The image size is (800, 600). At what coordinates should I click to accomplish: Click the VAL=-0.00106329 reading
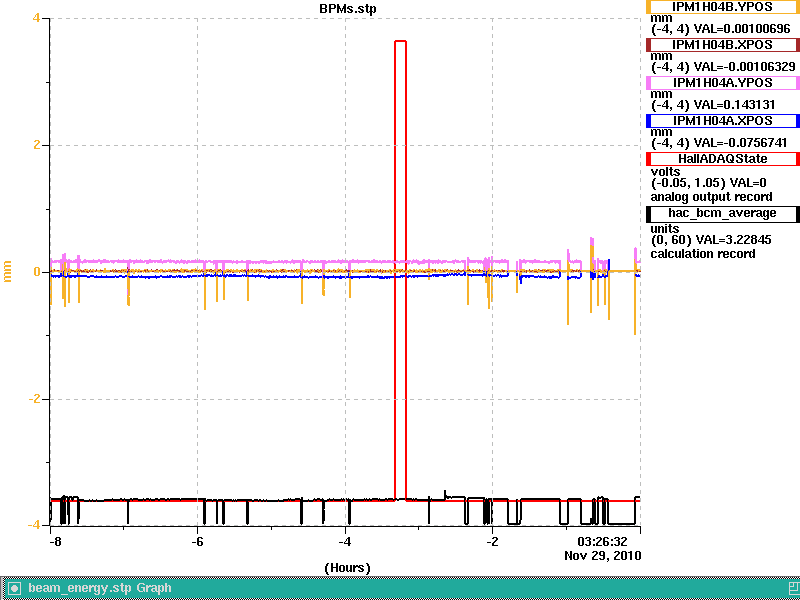(x=744, y=67)
